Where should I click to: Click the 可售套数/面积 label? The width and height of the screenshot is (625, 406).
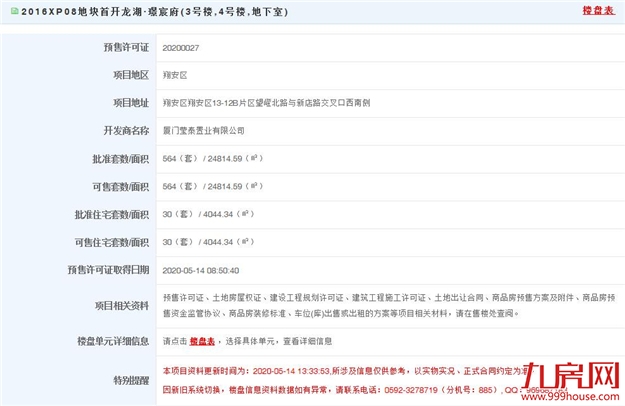[x=121, y=187]
